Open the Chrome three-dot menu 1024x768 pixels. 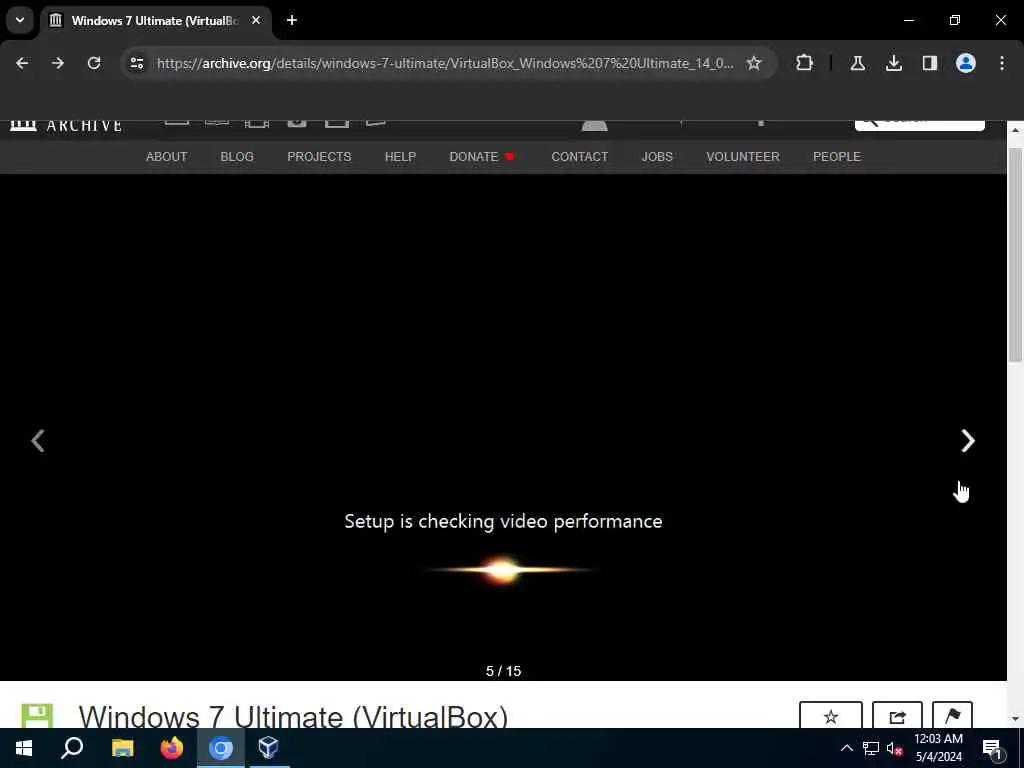click(x=1001, y=63)
